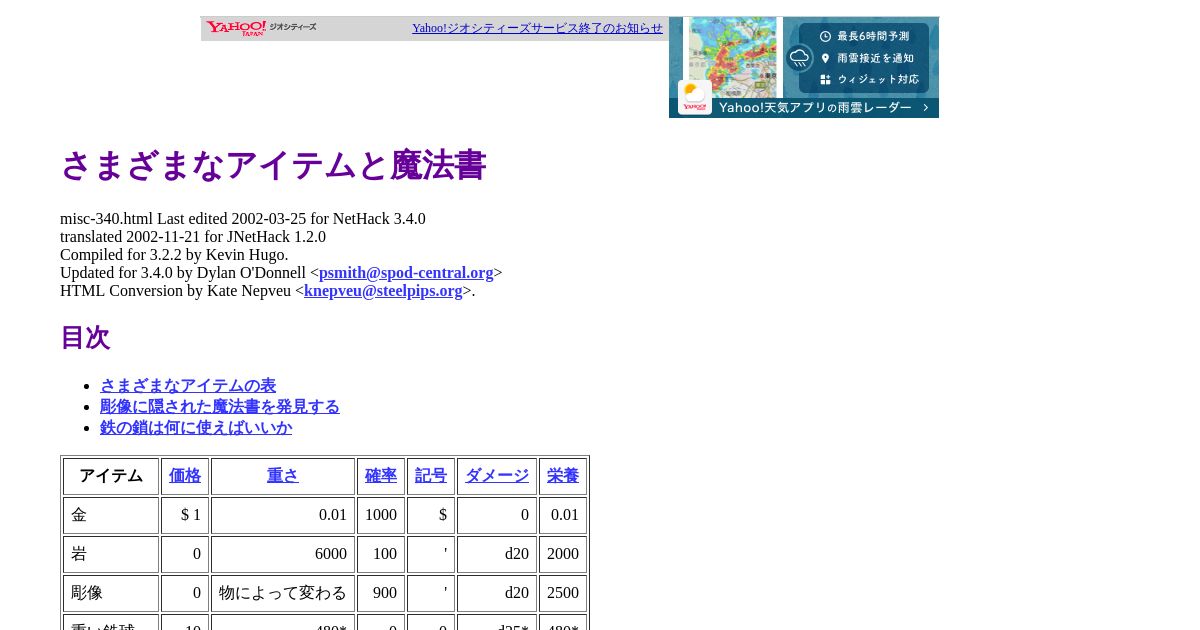Email knepveu@steelpips.org link
1200x630 pixels.
click(383, 291)
